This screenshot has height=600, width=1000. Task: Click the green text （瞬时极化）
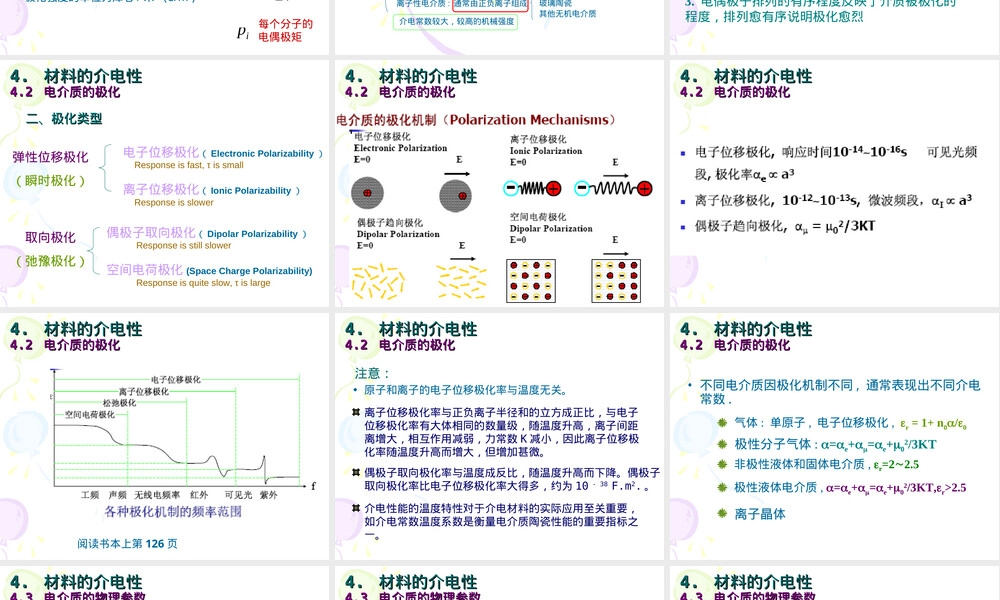[x=50, y=180]
